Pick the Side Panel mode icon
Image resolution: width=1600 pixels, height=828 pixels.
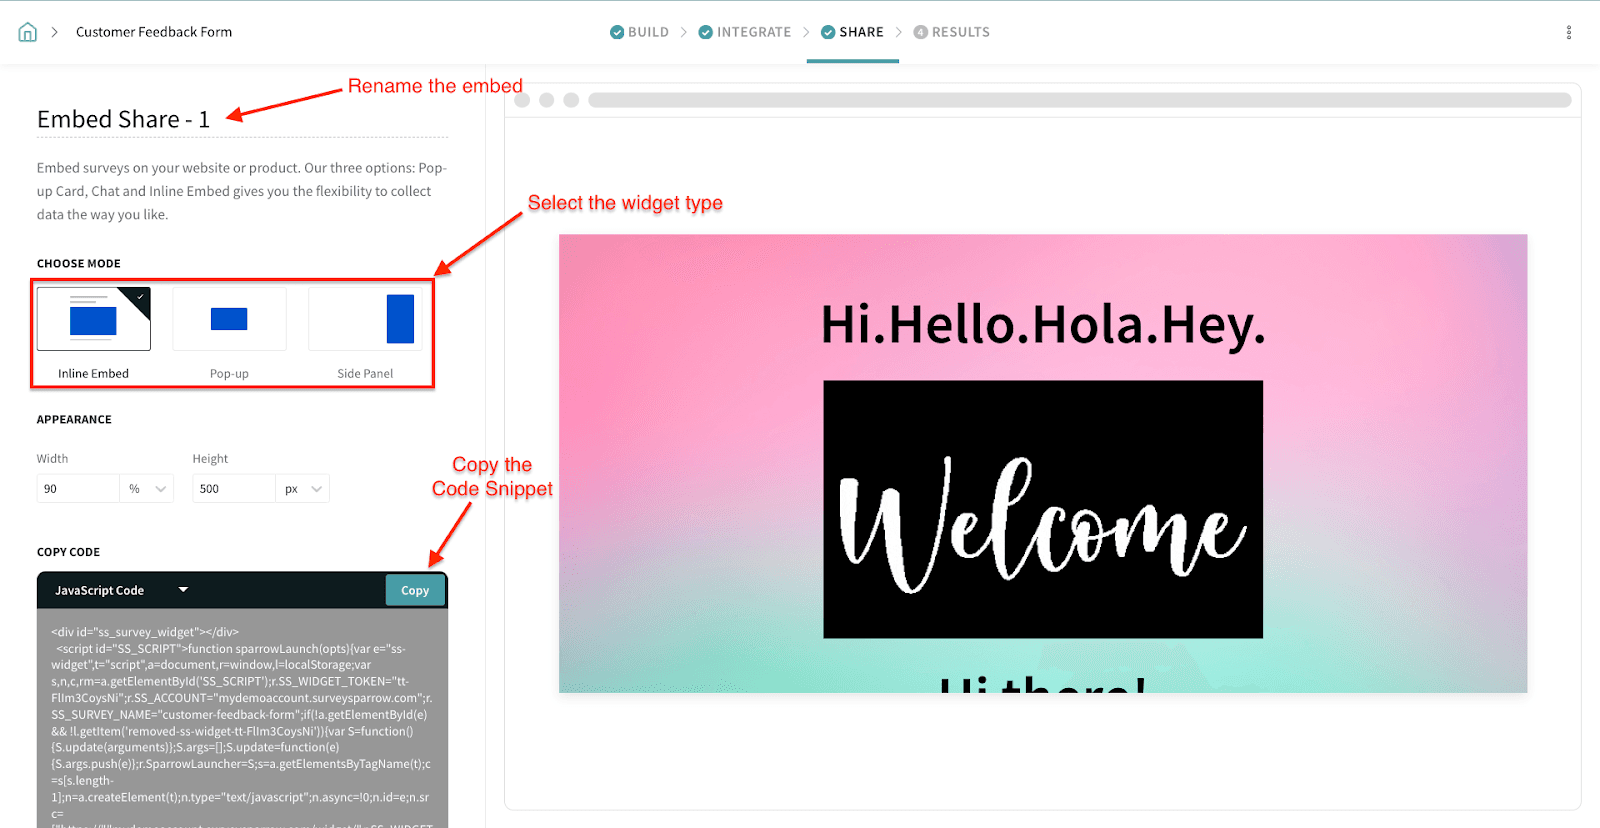coord(366,319)
